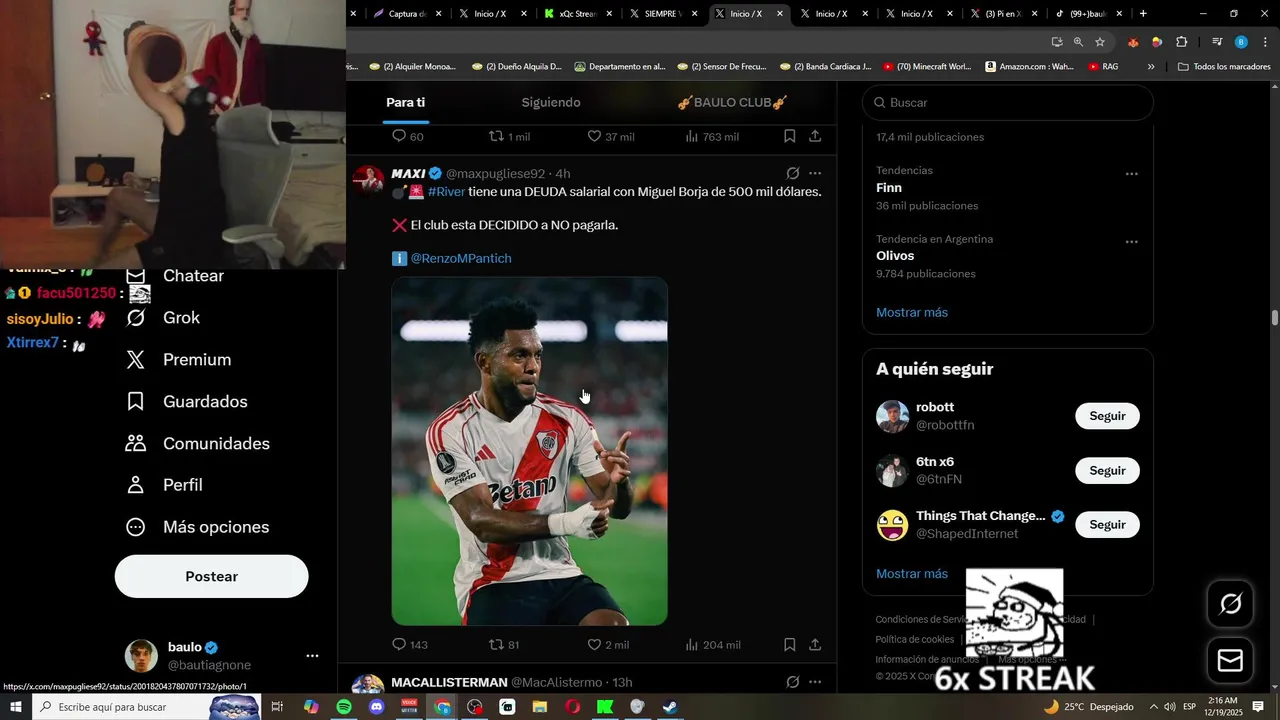Share the top post with 37 mil likes
This screenshot has width=1280, height=720.
(815, 136)
